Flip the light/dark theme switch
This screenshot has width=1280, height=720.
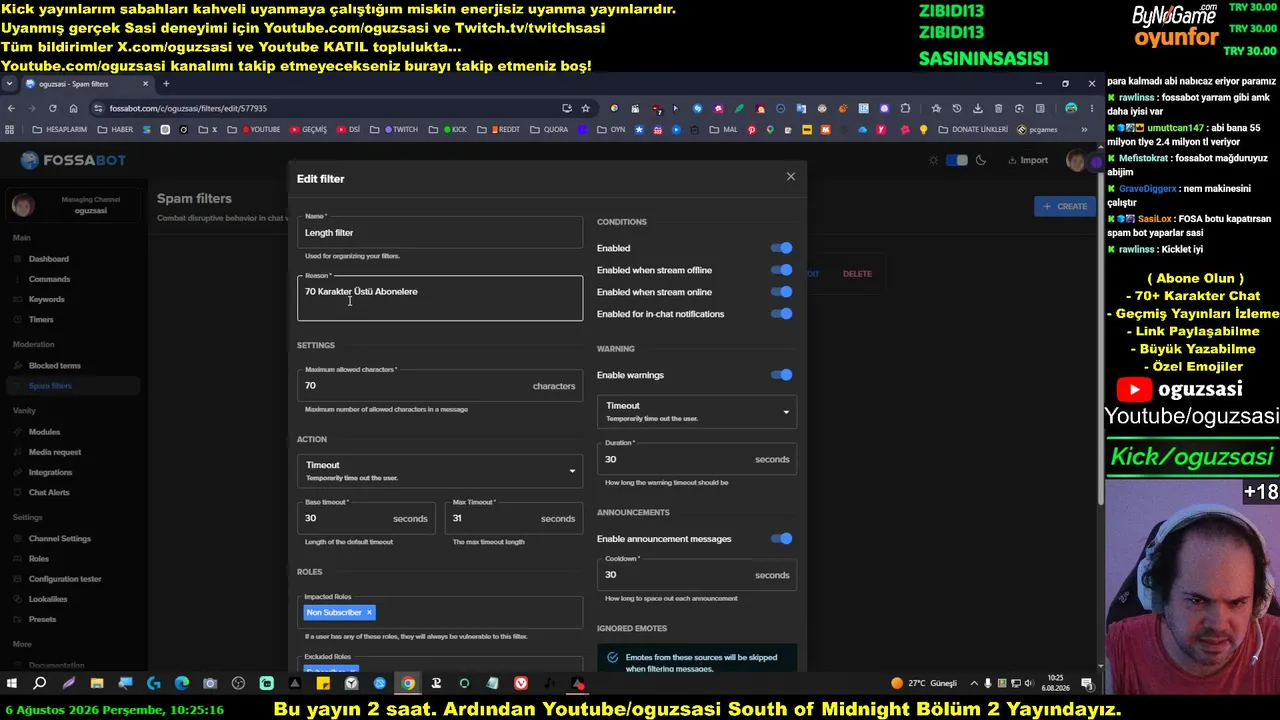957,160
